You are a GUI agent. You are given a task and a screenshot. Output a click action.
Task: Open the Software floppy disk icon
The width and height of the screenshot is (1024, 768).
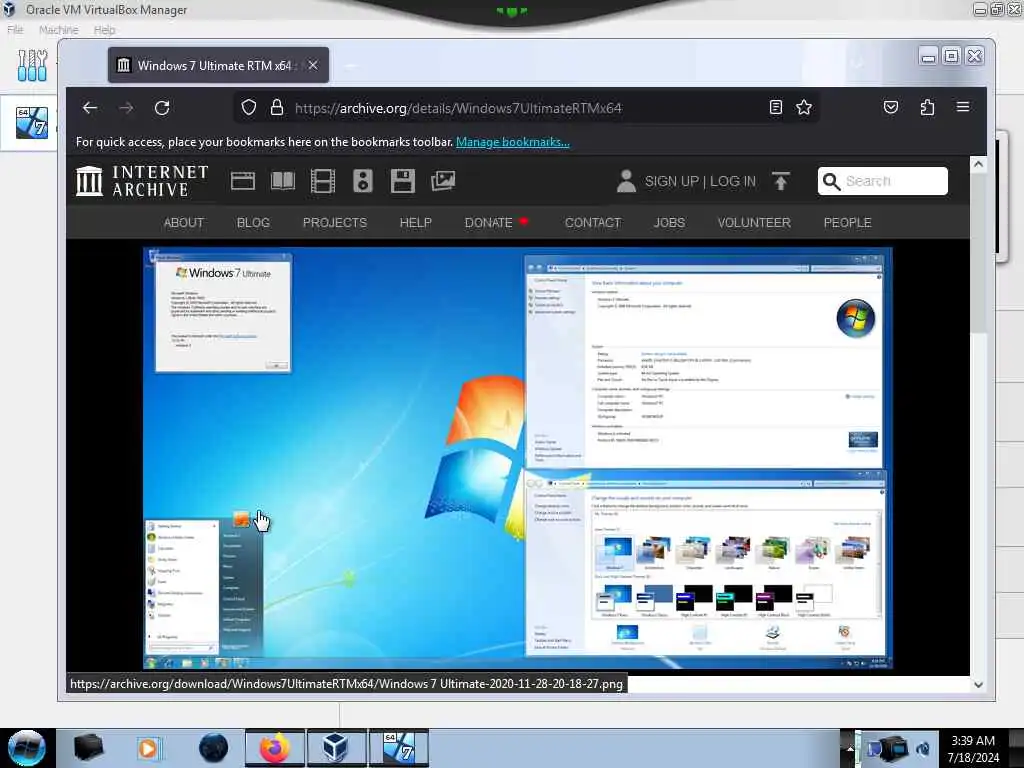[x=403, y=181]
